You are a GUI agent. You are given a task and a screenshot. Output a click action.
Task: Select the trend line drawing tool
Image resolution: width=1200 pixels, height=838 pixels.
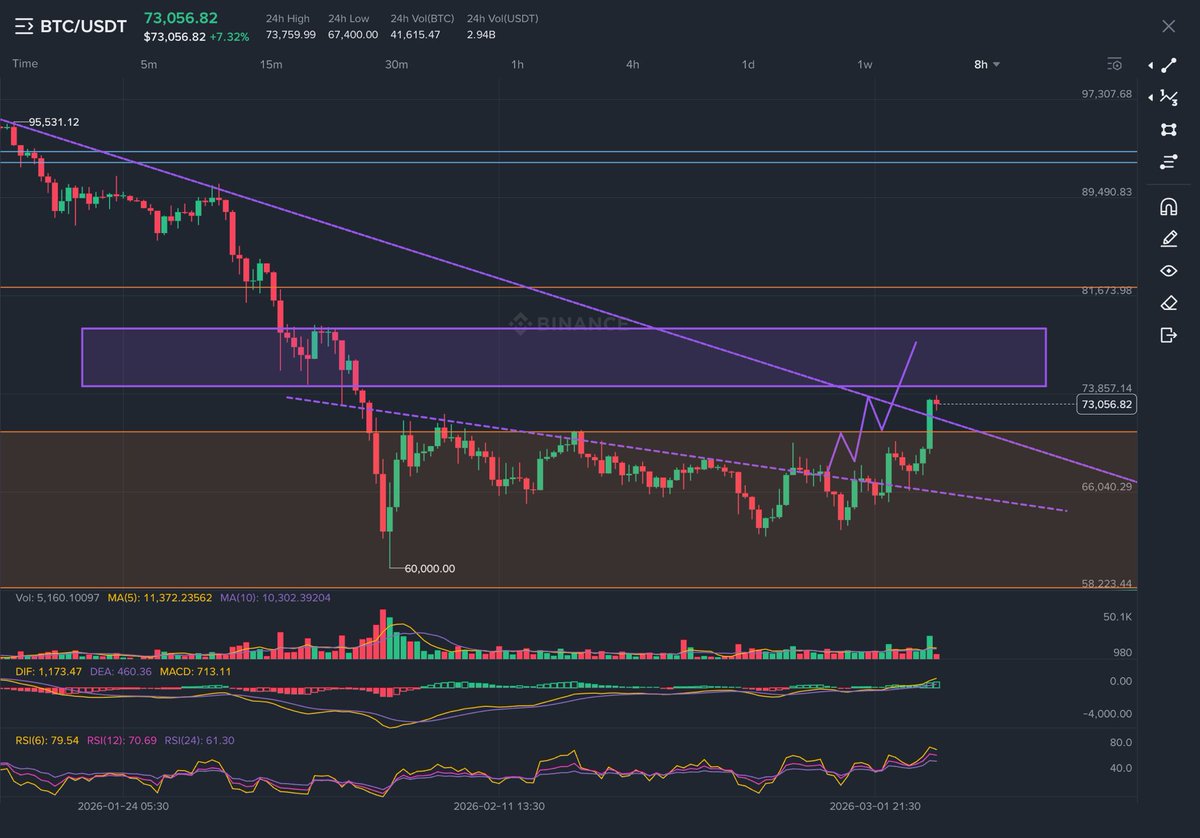coord(1168,66)
